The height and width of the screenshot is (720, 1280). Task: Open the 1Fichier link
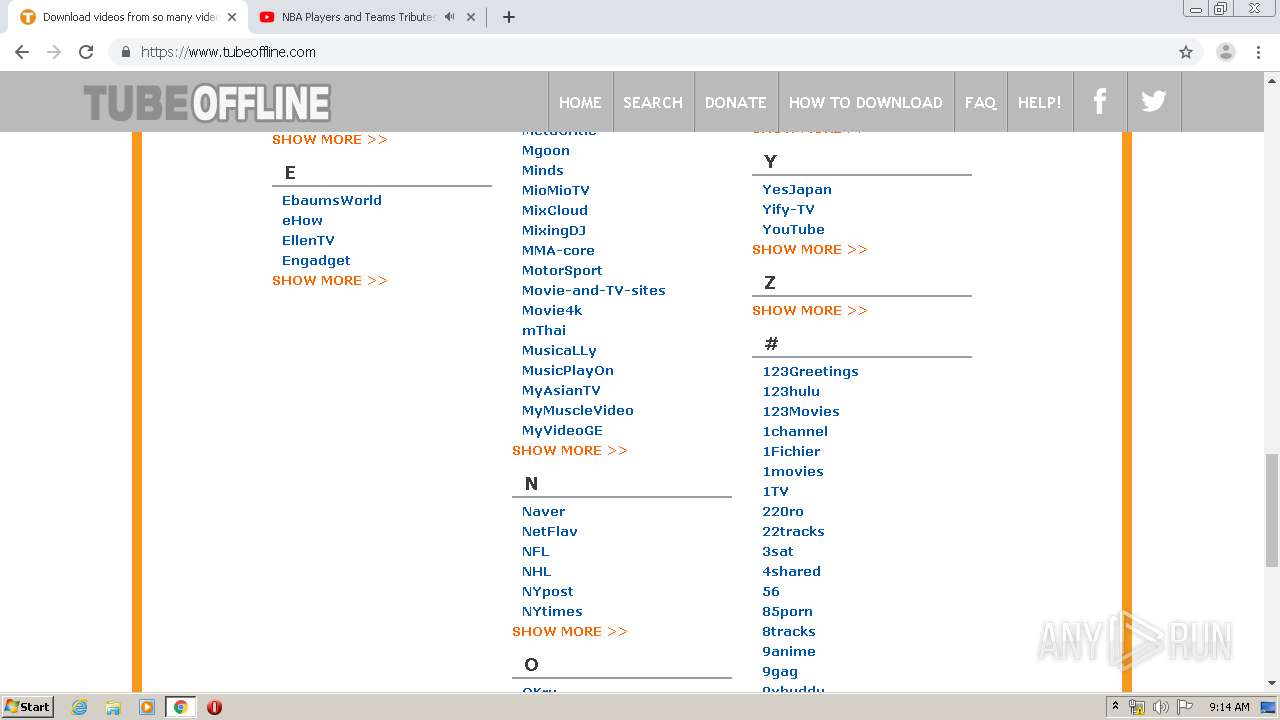point(791,451)
